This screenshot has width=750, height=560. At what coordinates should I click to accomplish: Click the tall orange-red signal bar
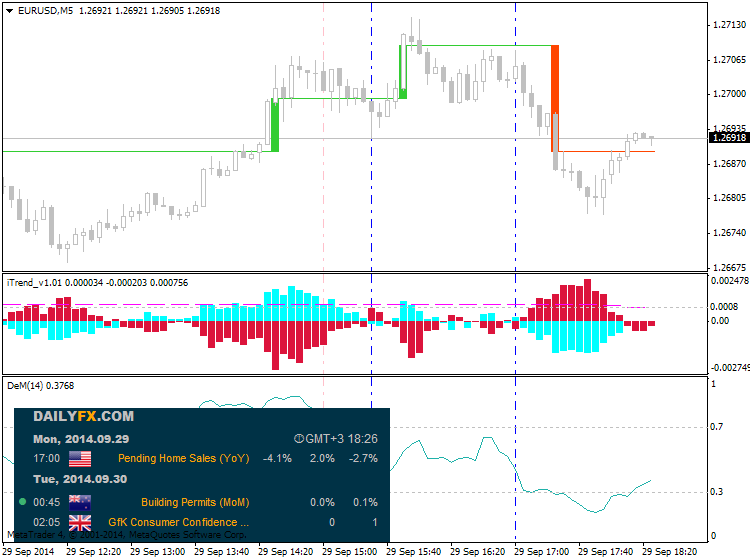point(555,98)
